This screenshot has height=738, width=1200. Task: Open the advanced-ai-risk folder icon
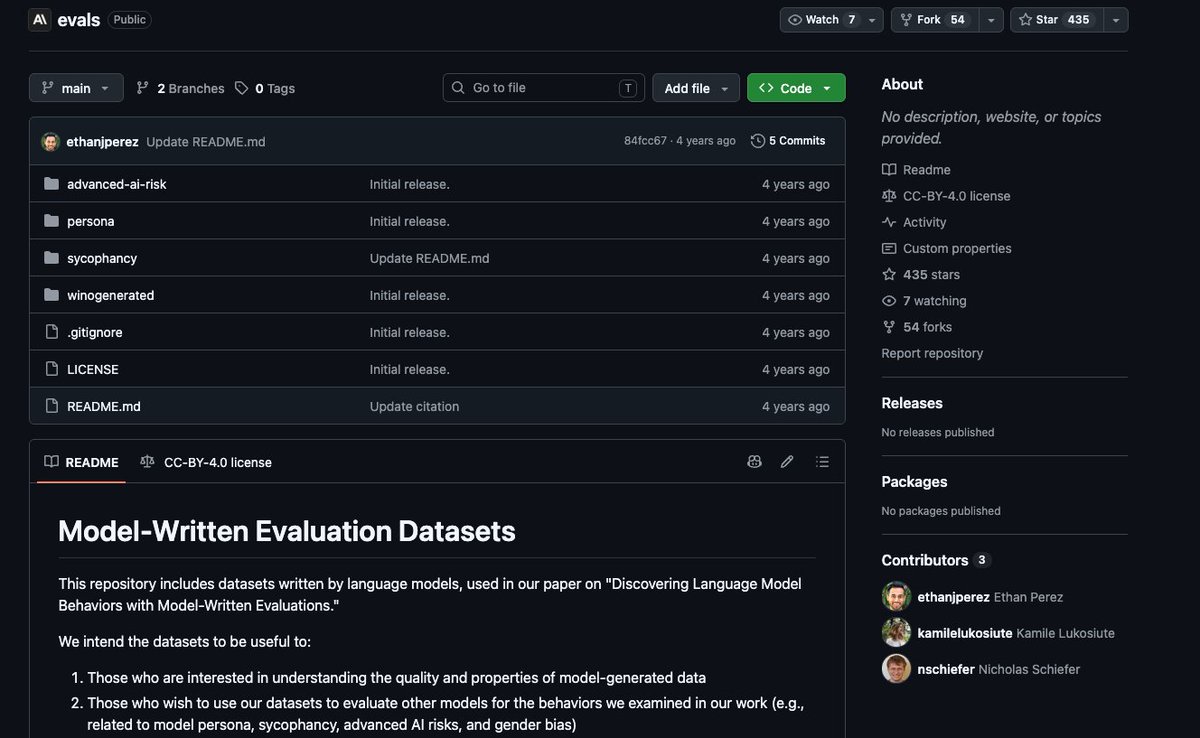coord(52,184)
